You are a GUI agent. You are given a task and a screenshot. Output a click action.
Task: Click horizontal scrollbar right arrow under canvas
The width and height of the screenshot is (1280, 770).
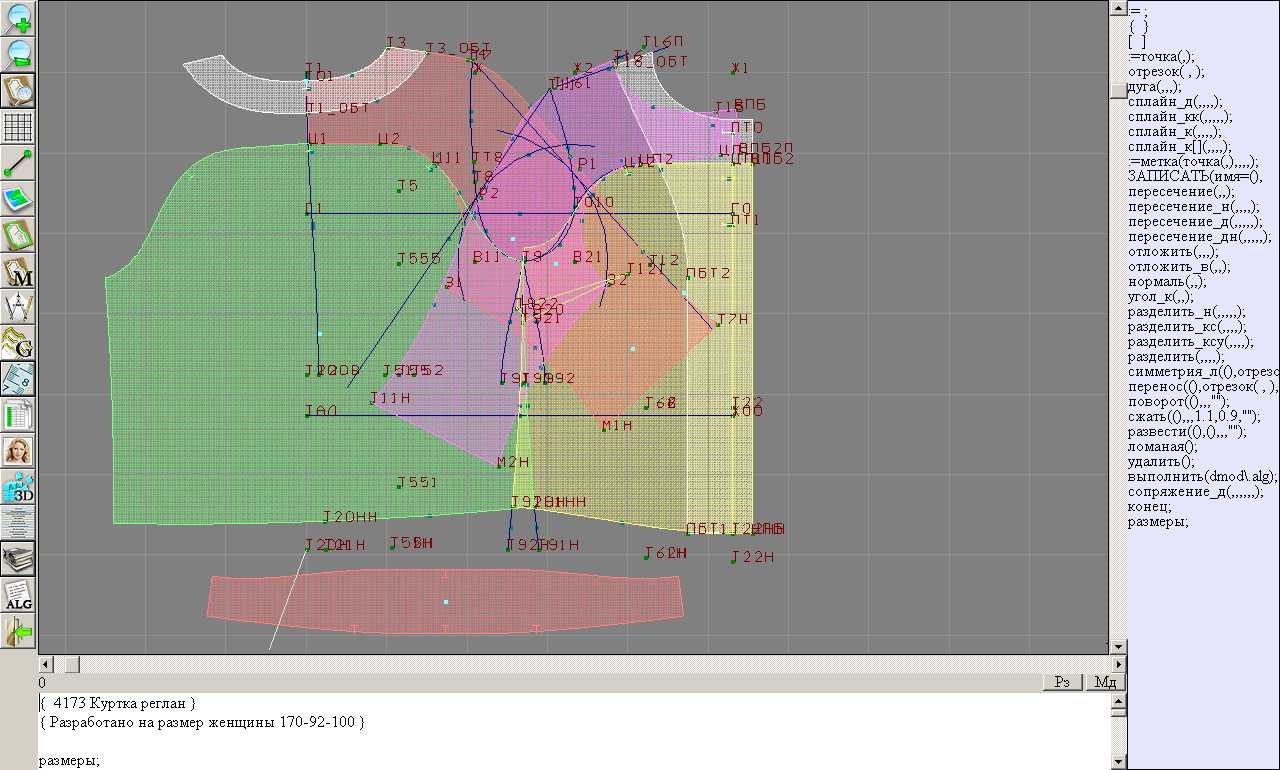(1118, 664)
